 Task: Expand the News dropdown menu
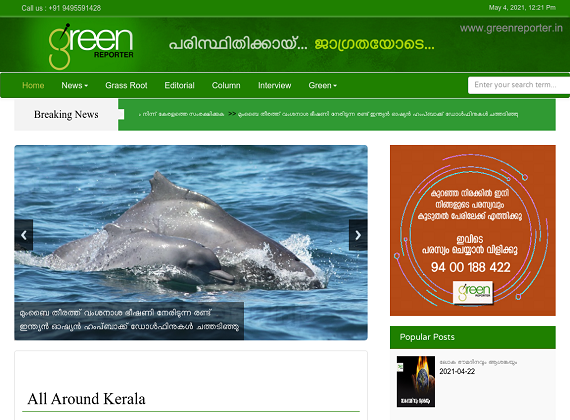75,85
